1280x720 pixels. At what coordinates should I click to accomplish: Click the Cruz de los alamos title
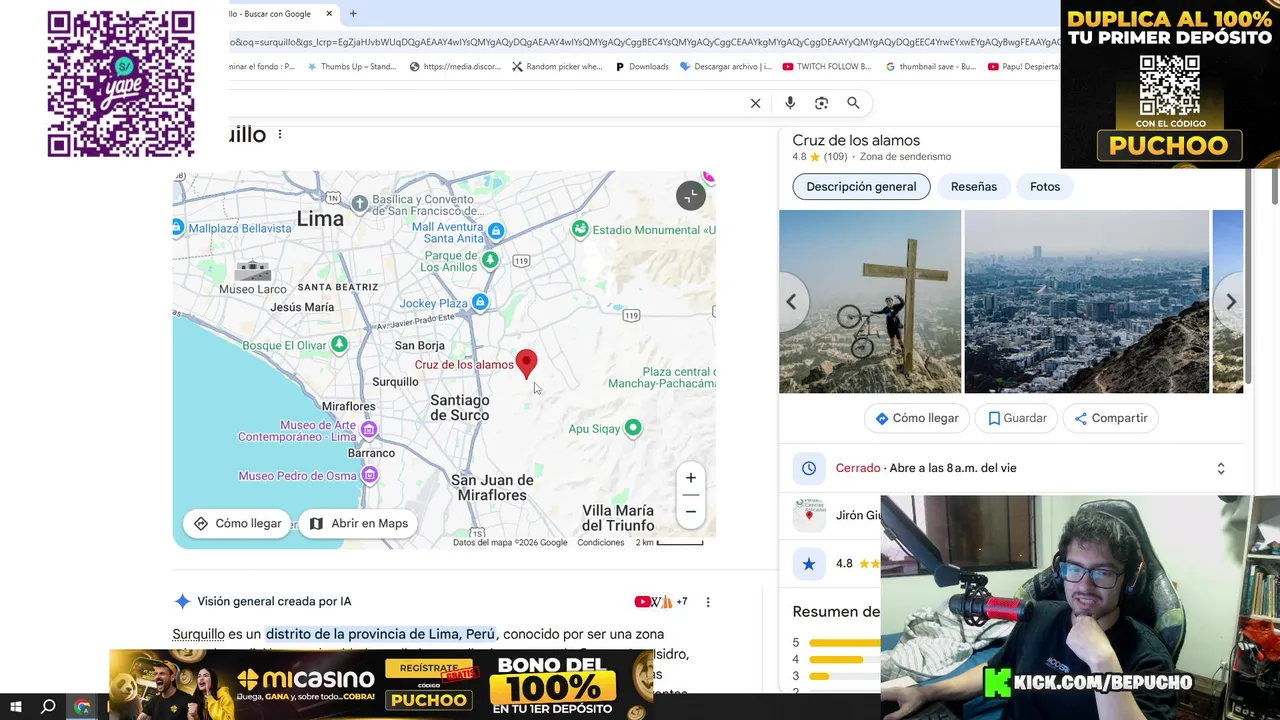[856, 141]
